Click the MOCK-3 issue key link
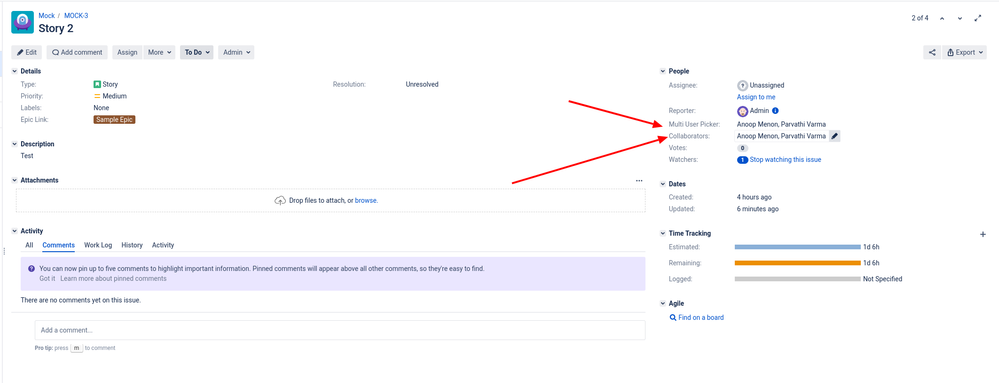 76,15
